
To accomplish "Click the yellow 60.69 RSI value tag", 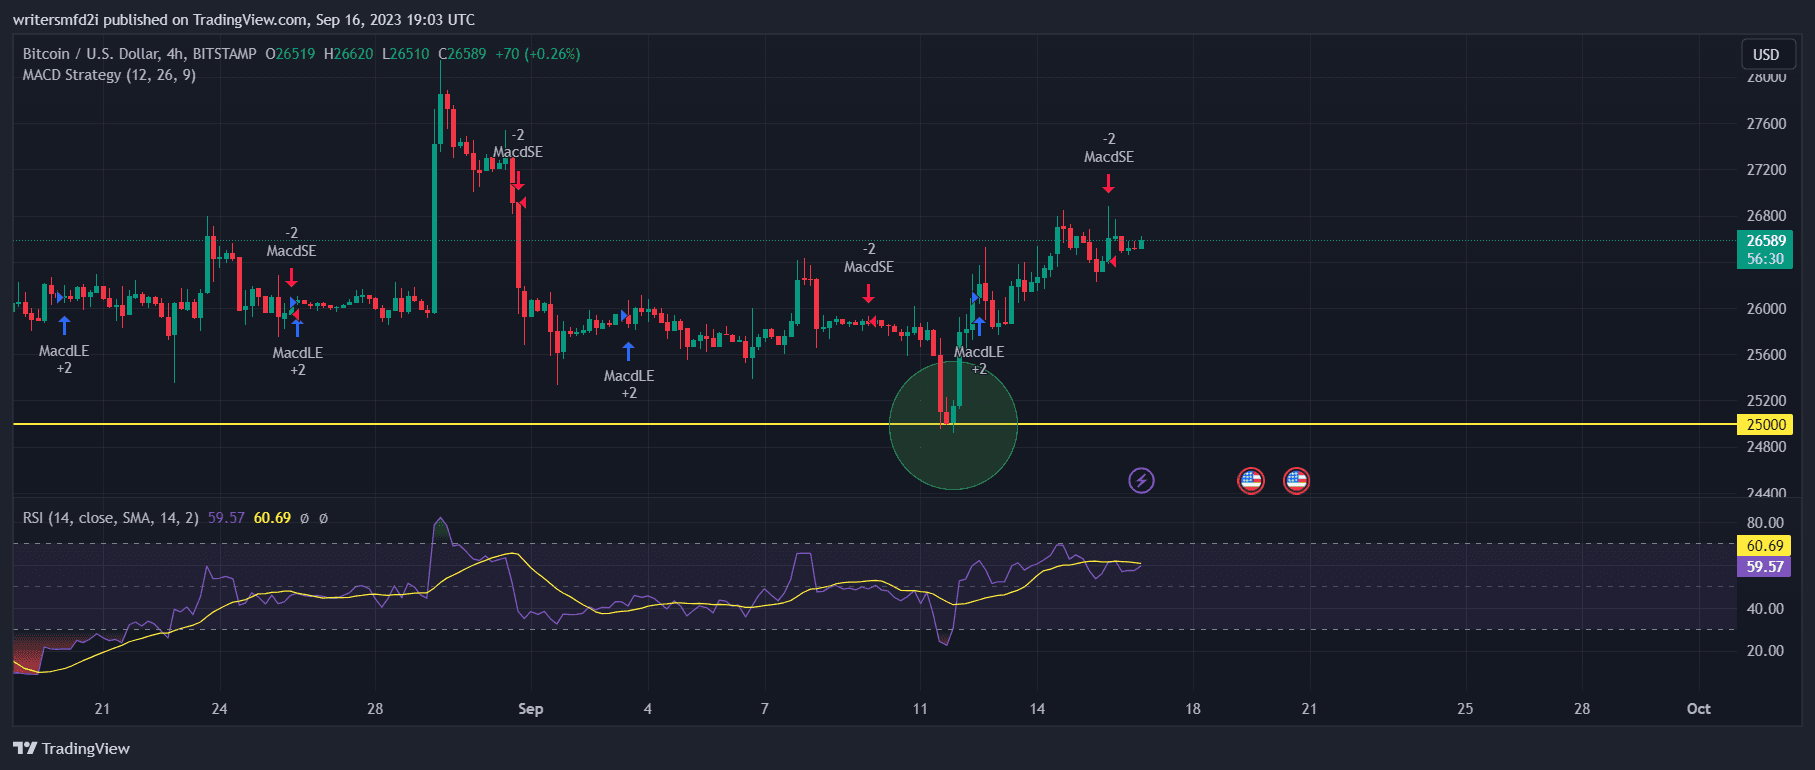I will tap(1765, 546).
